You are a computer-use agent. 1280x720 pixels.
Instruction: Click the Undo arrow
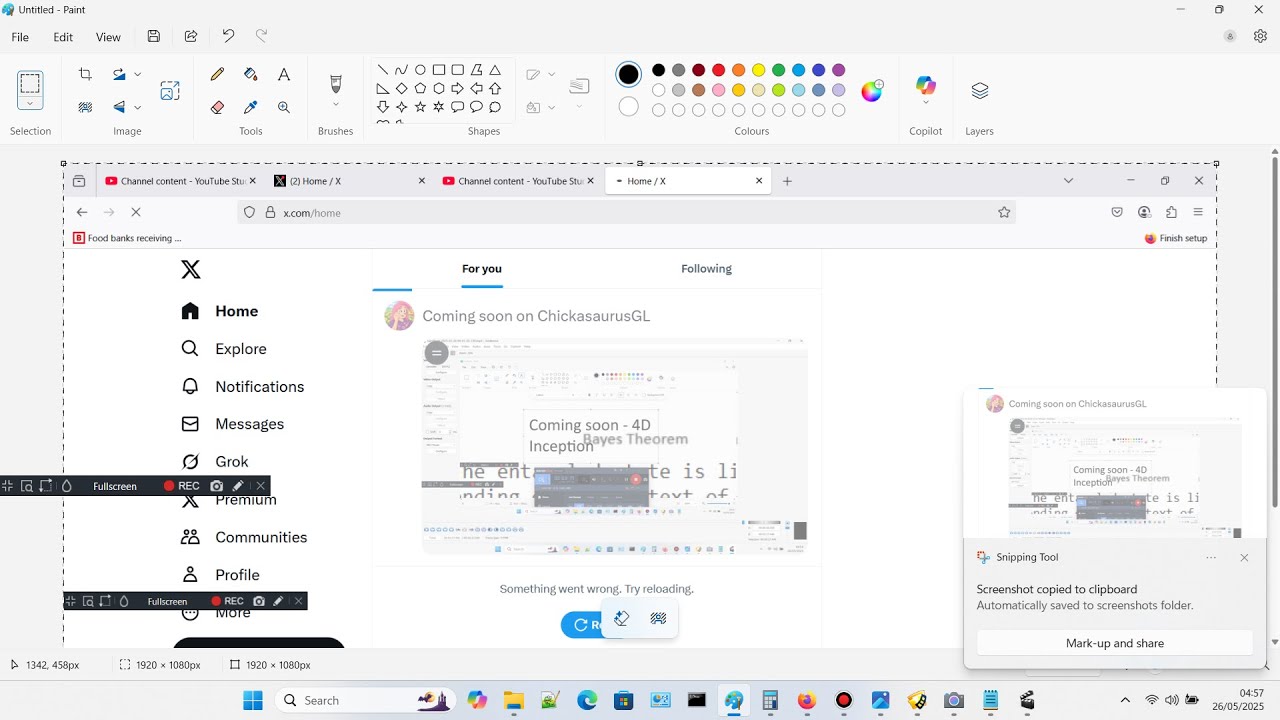point(228,37)
